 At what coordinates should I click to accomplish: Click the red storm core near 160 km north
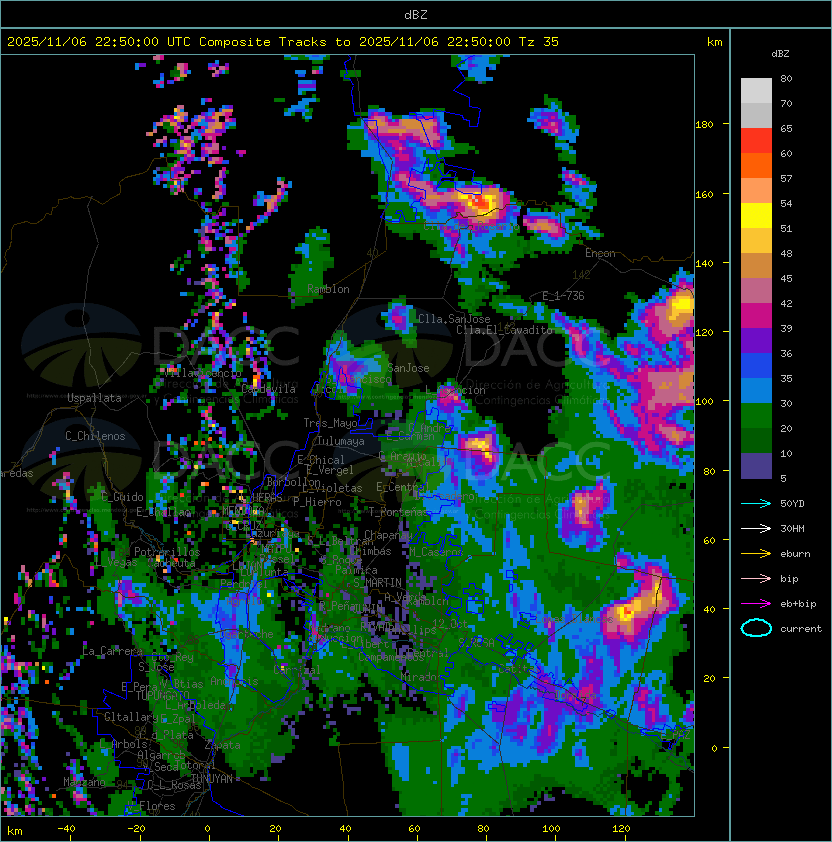coord(478,202)
